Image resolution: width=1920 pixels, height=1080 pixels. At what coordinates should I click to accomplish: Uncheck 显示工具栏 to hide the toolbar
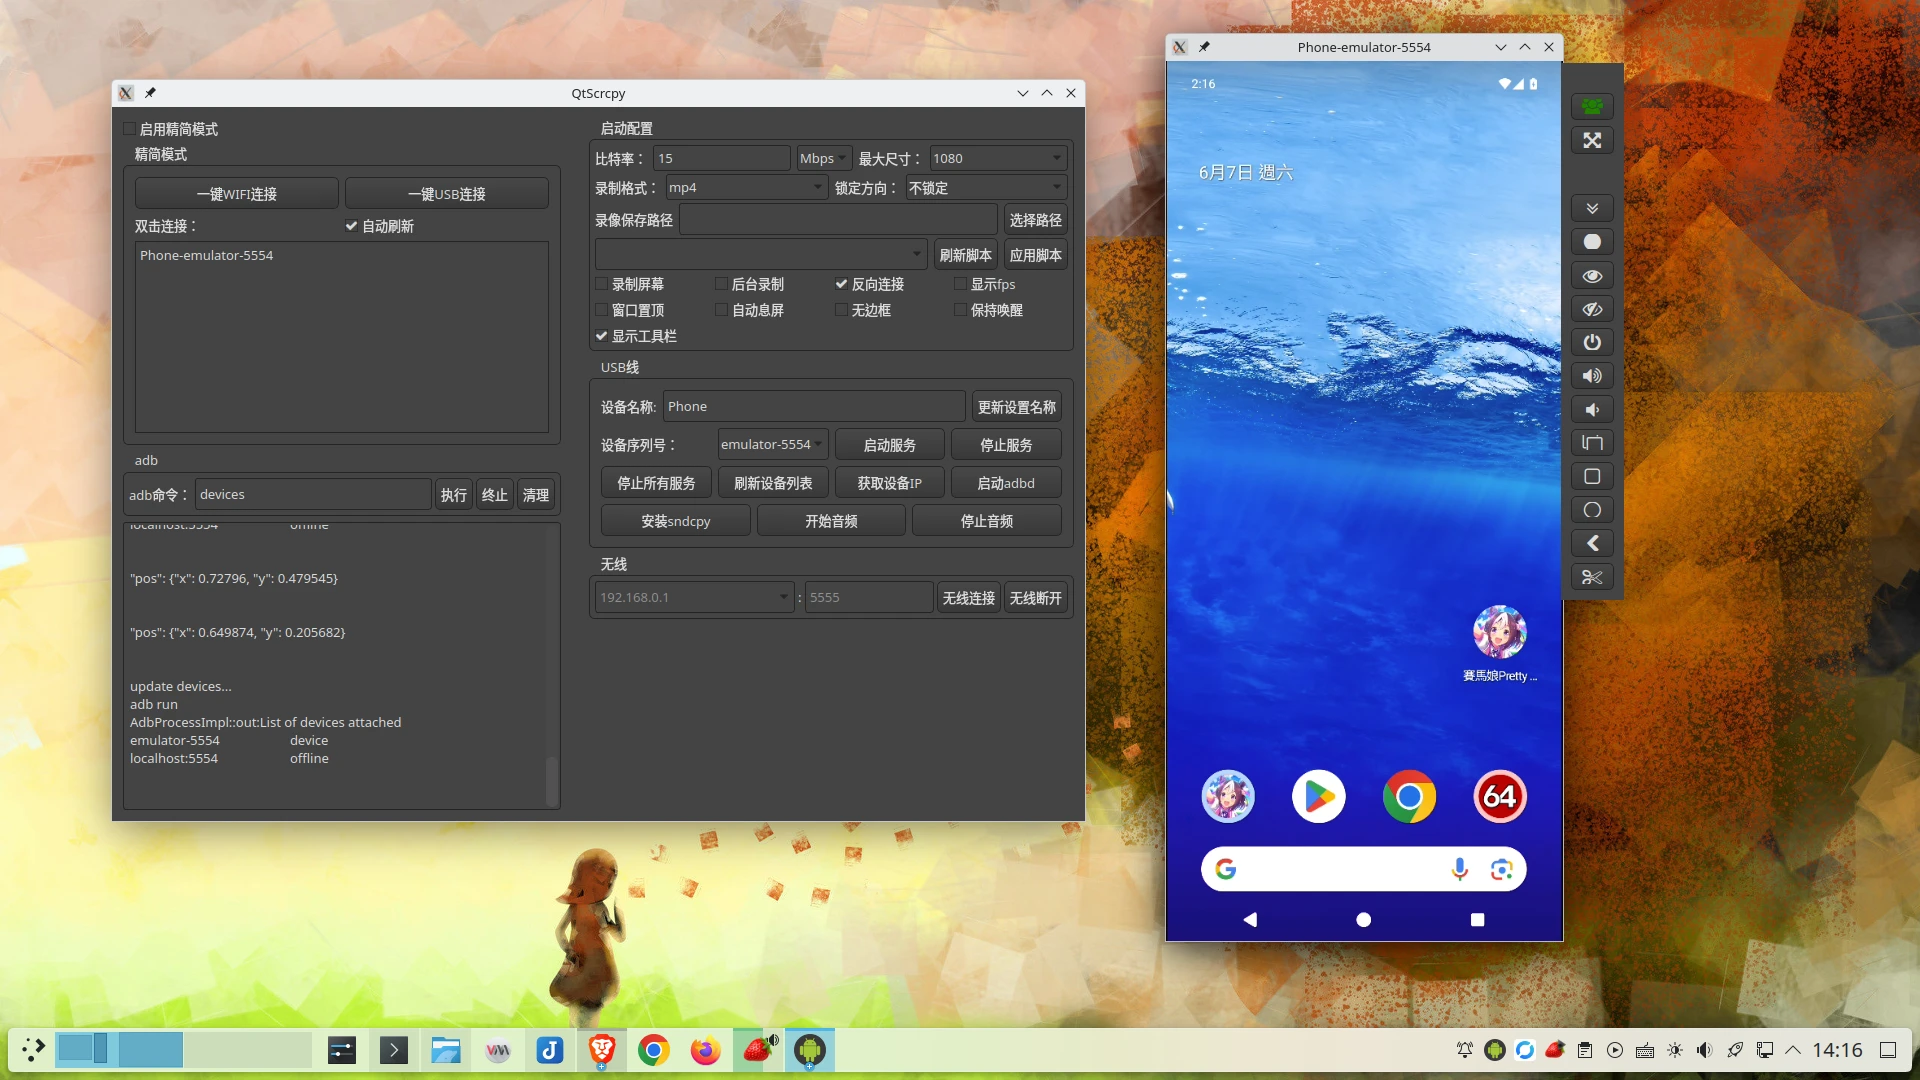click(601, 336)
